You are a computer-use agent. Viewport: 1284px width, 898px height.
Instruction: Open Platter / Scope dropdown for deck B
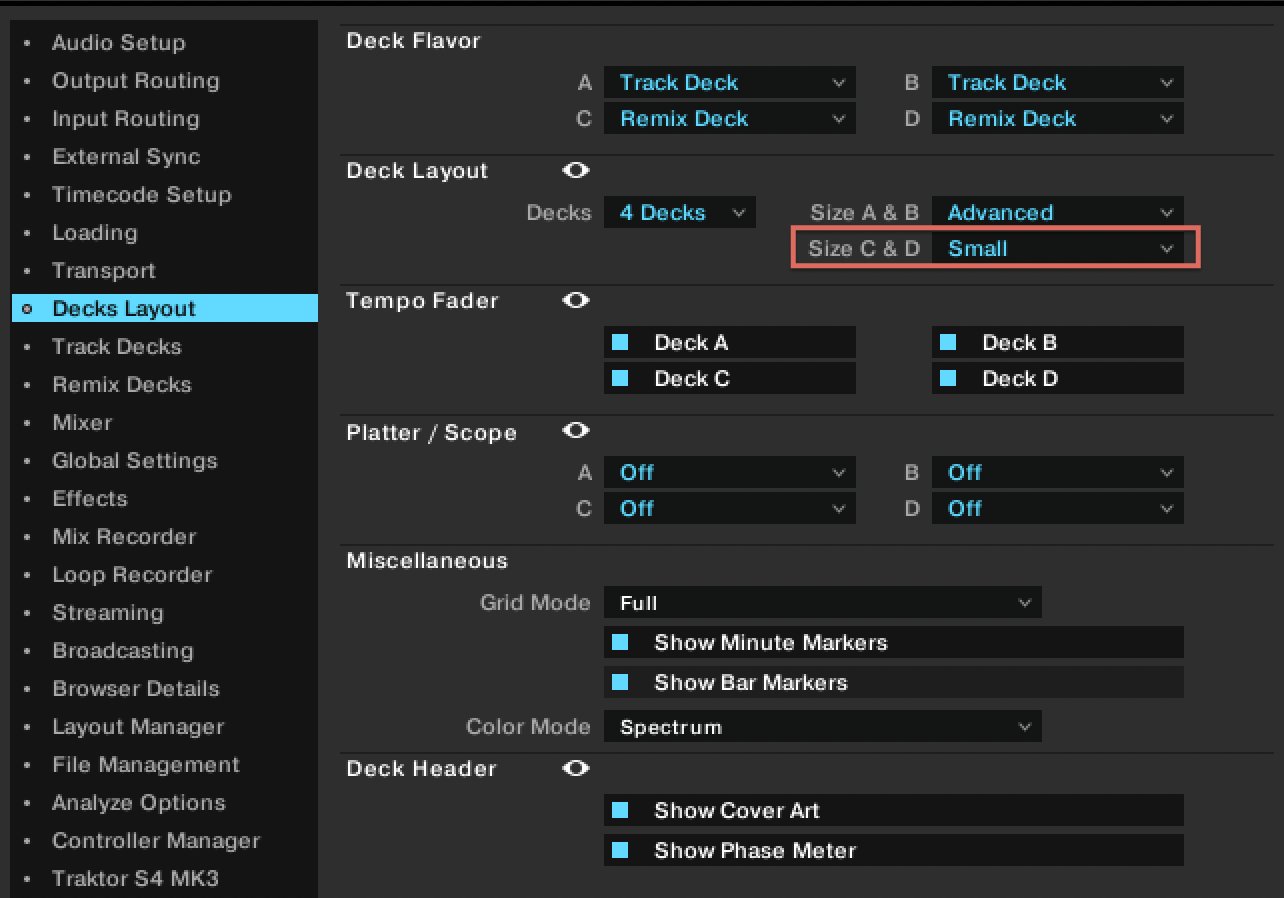[x=1057, y=473]
